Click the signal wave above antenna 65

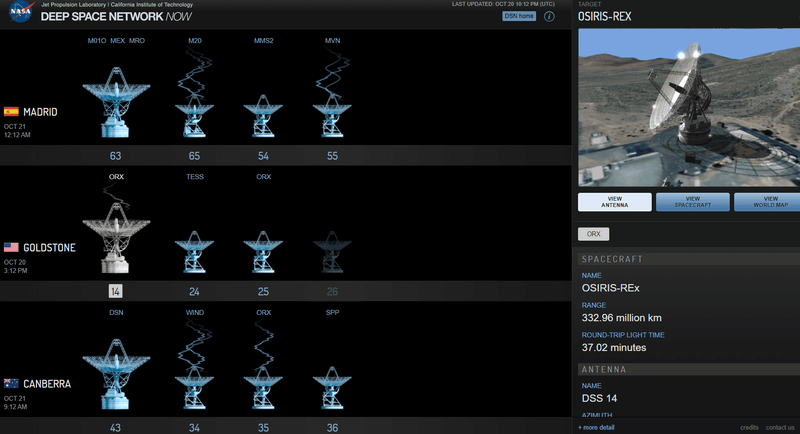[194, 71]
